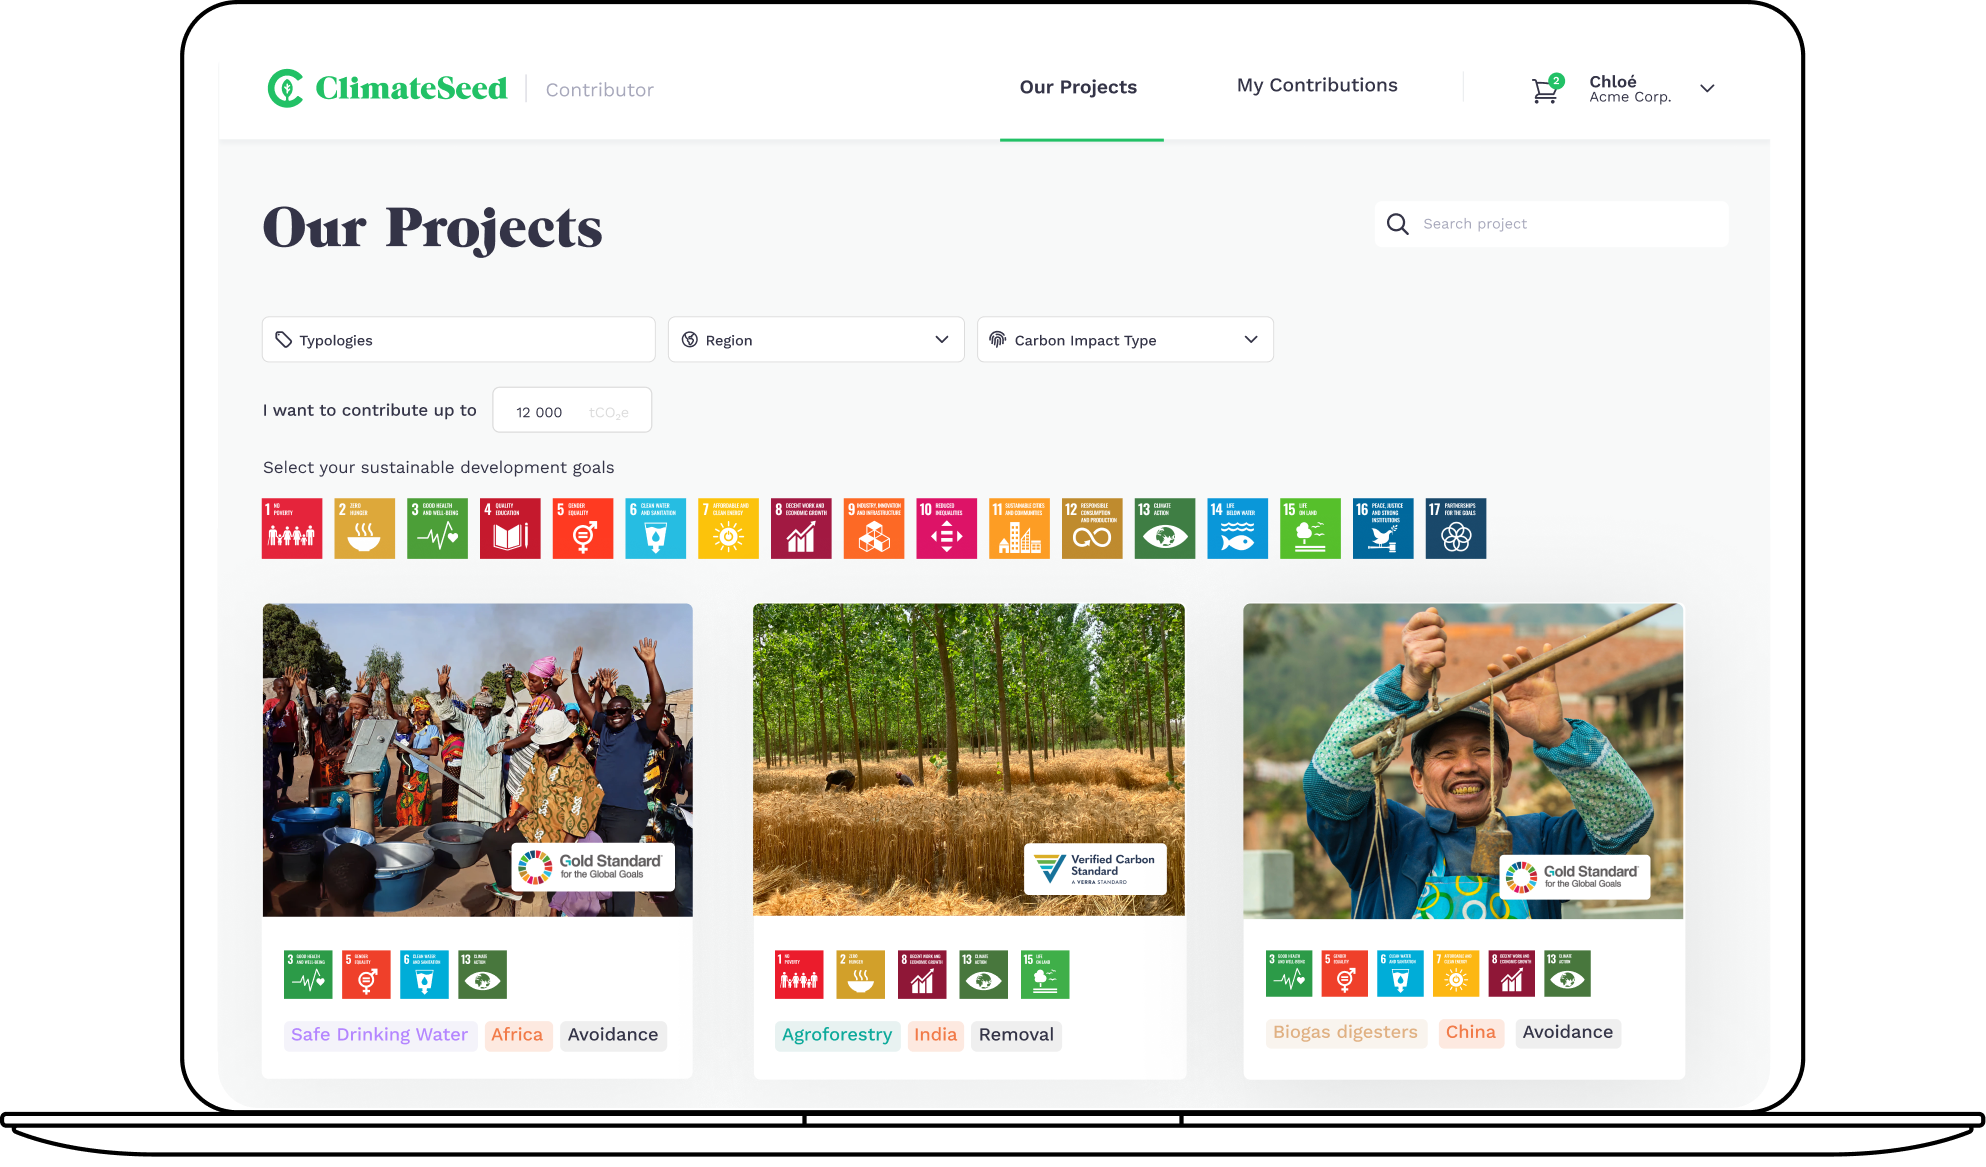Select SDG 14 Life Below Water tile
Screen dimensions: 1986x1167
coord(1237,528)
